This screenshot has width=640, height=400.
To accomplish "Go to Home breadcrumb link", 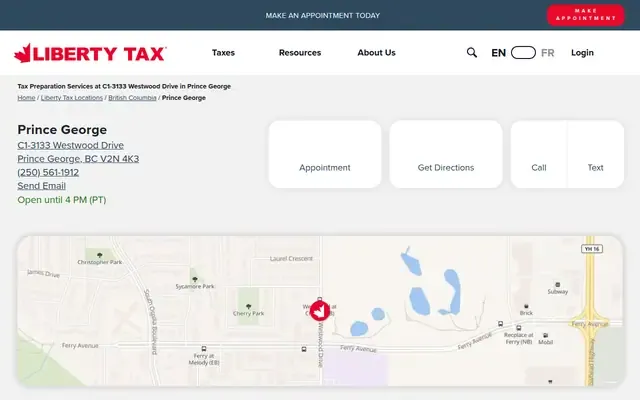I will (x=26, y=98).
